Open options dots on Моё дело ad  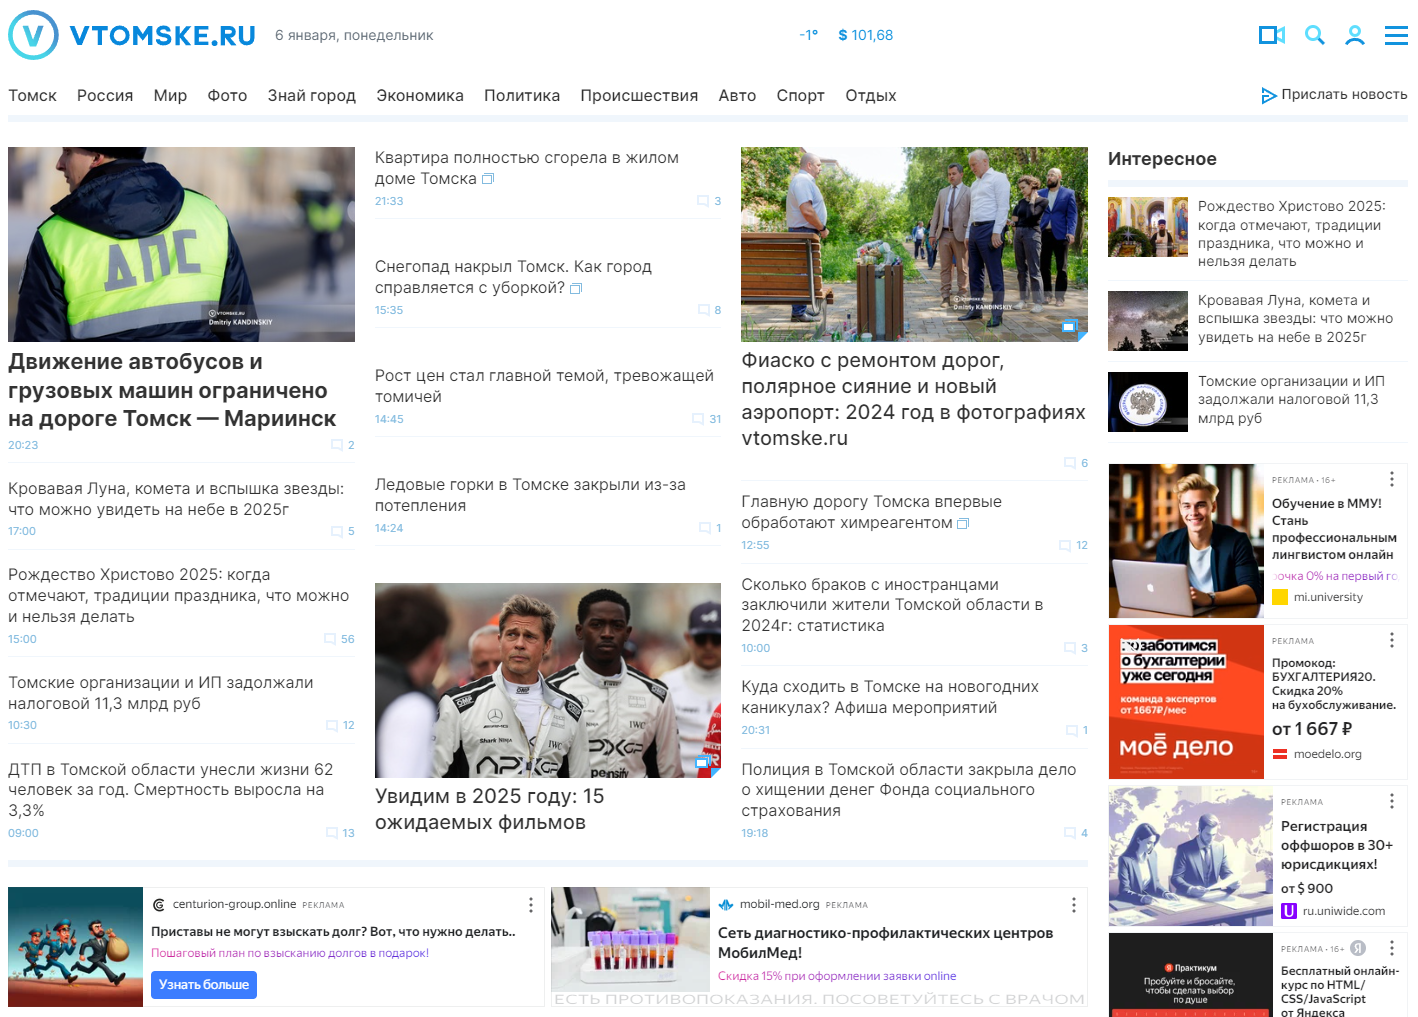(1391, 640)
